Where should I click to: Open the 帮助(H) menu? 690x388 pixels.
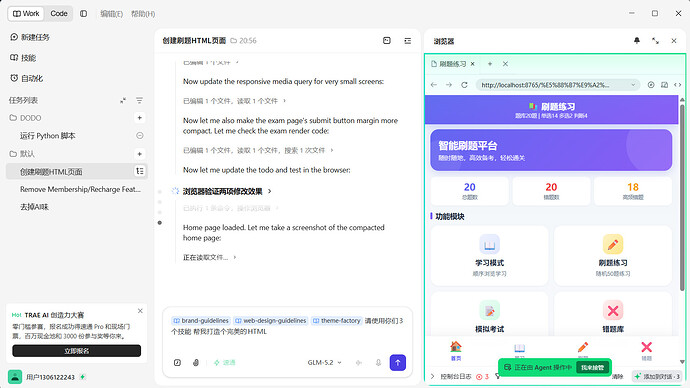pos(143,14)
